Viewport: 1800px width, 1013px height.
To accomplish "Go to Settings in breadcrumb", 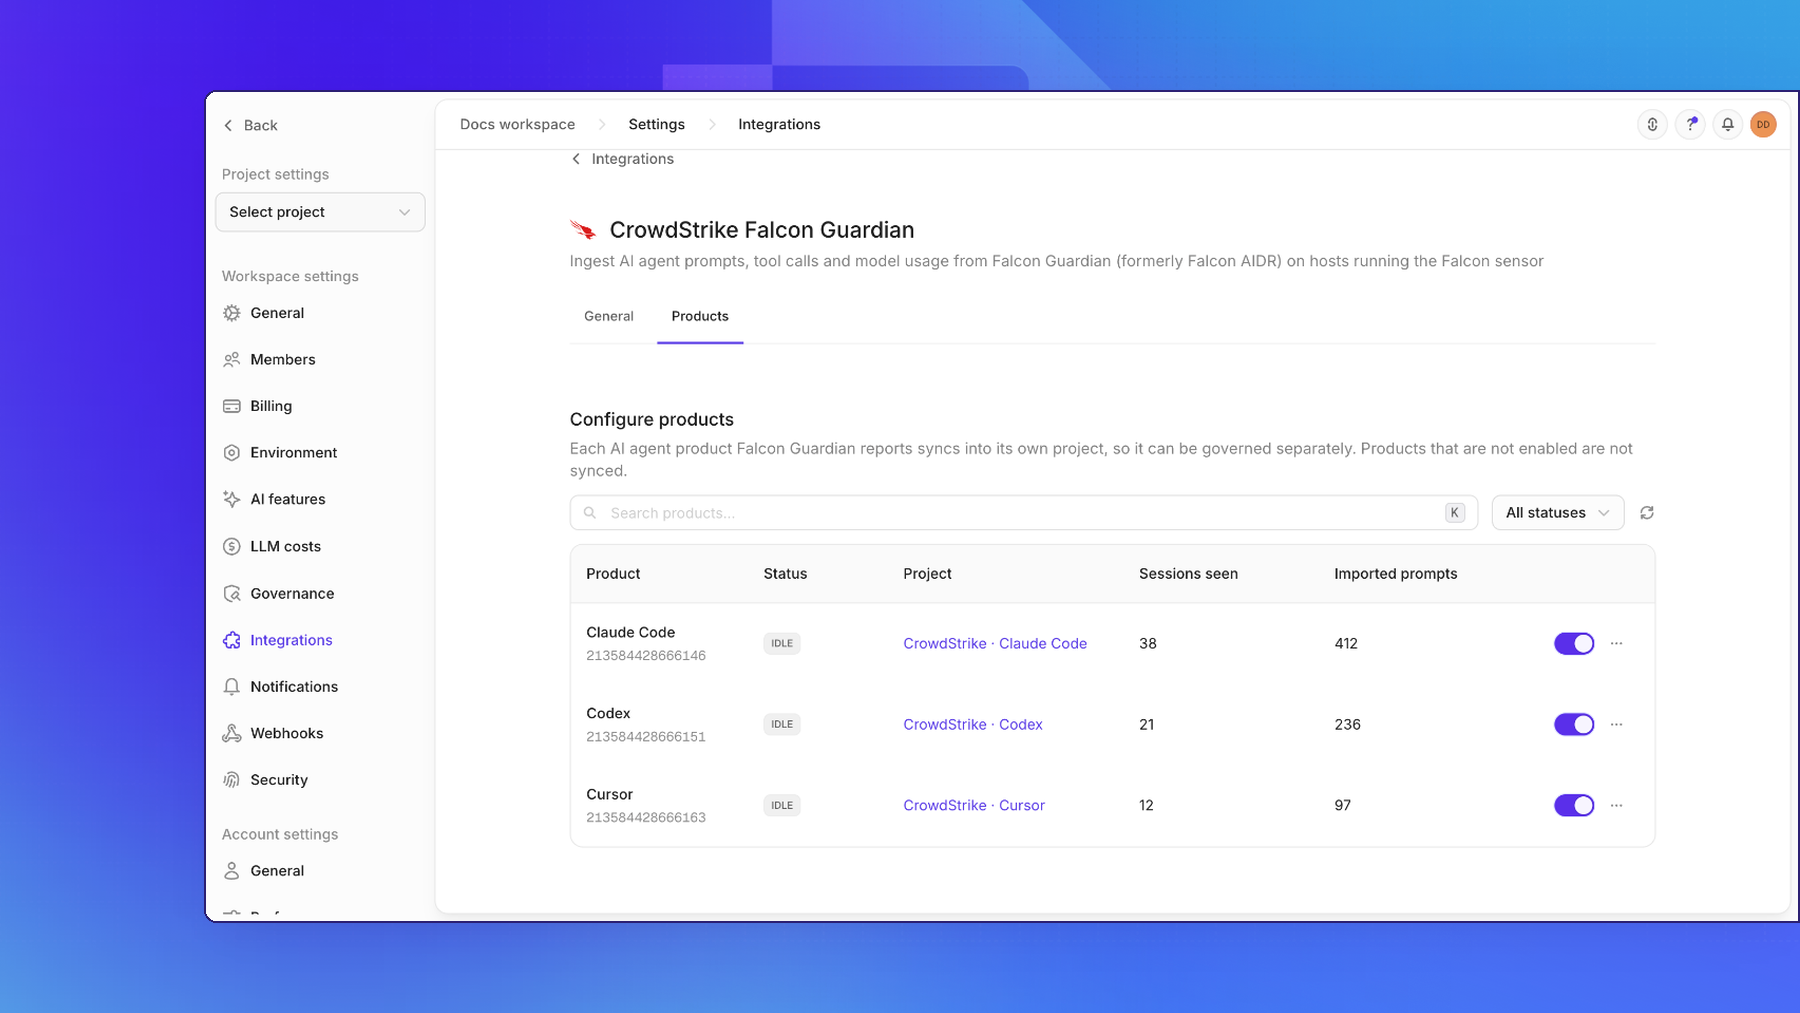I will click(656, 124).
